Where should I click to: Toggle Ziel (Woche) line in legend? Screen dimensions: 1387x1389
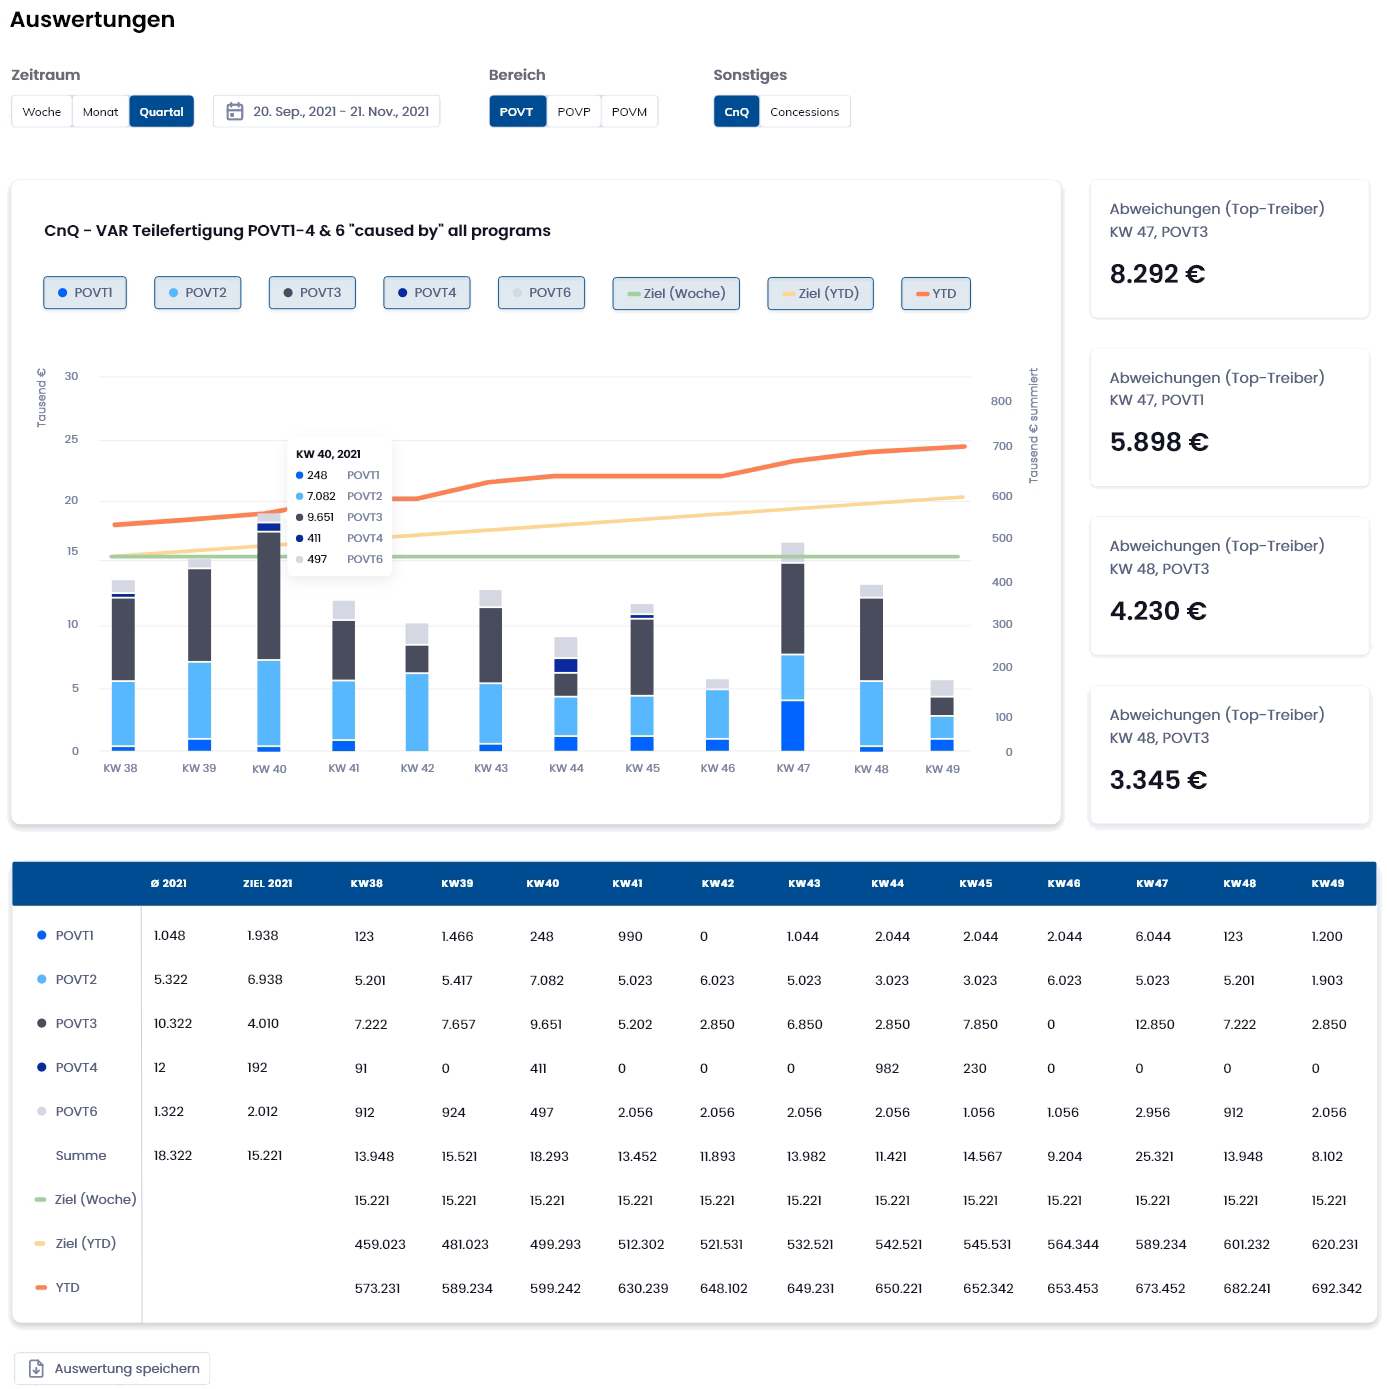676,294
